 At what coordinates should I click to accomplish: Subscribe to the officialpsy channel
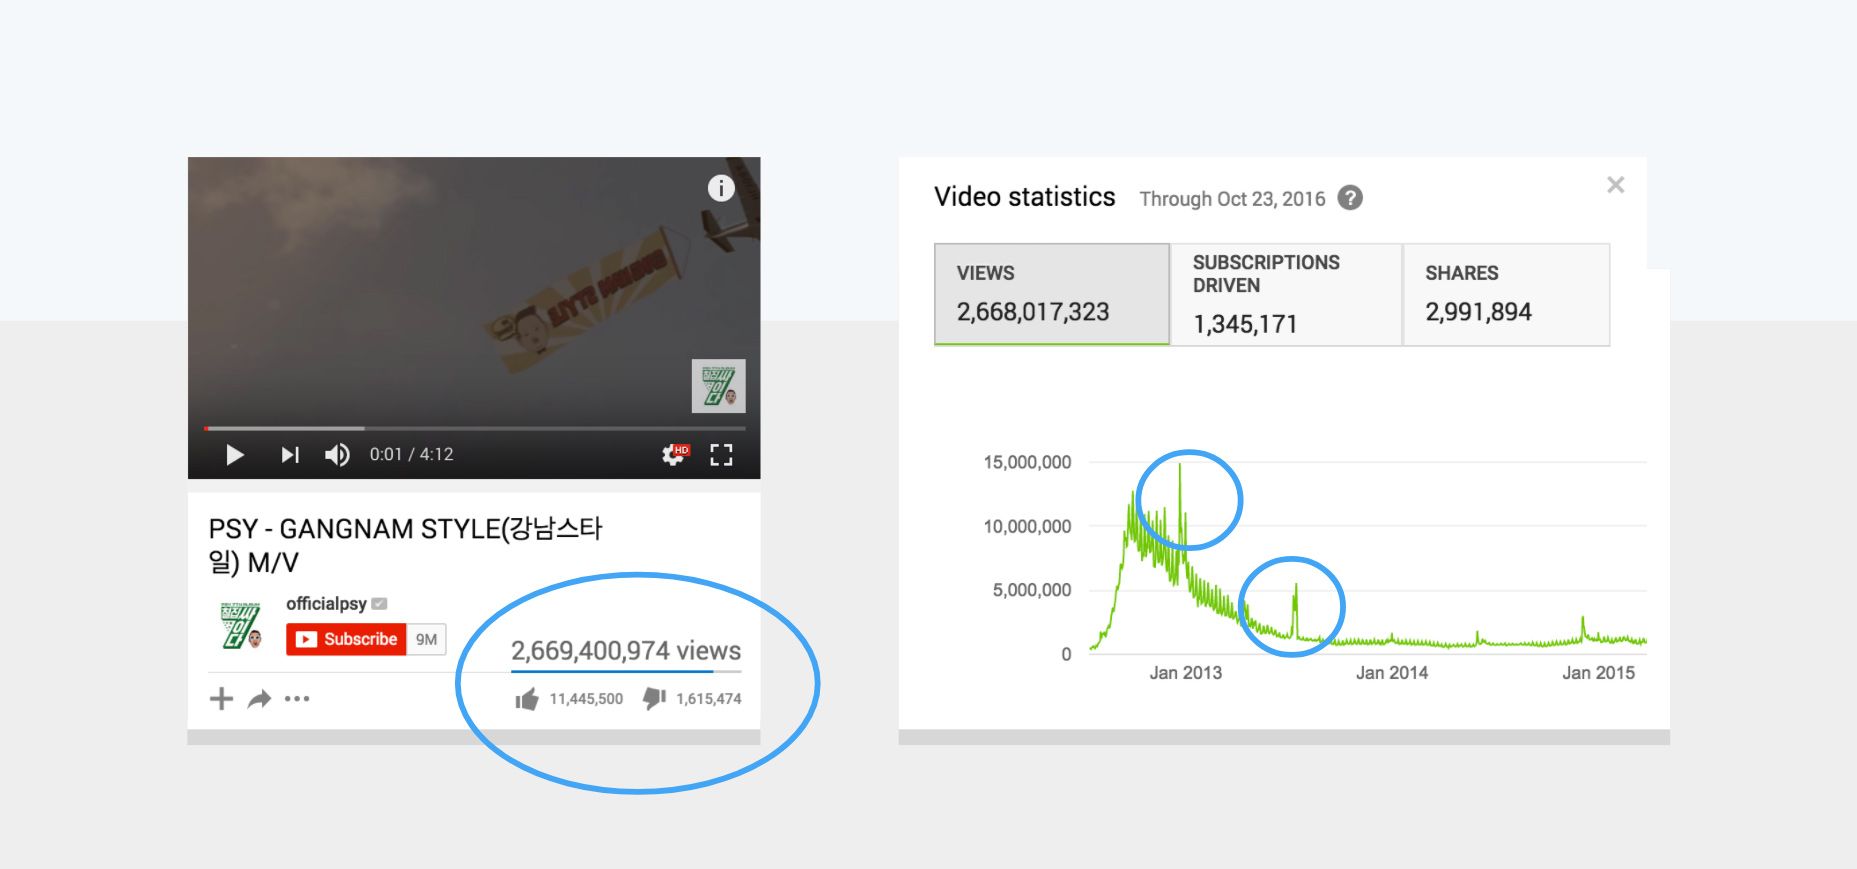pos(346,639)
